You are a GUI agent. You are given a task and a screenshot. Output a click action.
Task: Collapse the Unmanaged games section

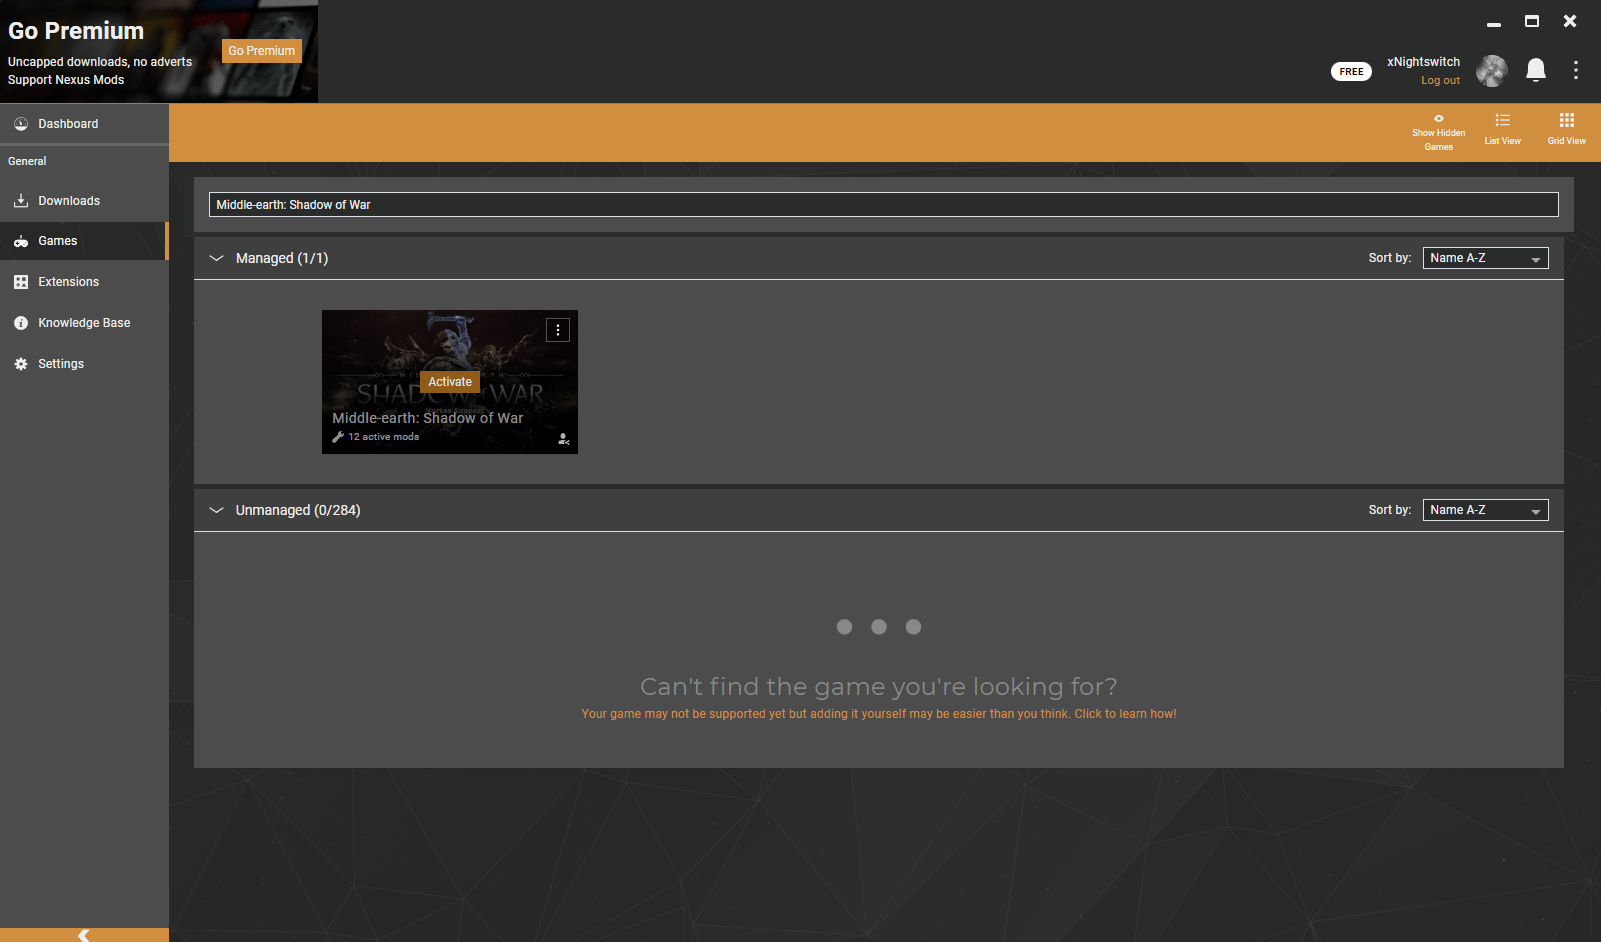(x=216, y=510)
